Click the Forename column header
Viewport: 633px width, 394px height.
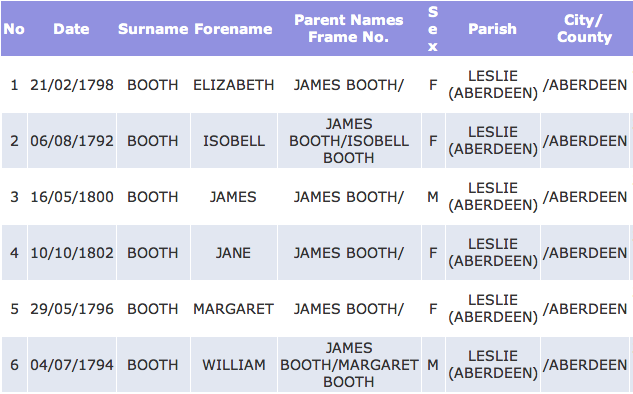click(233, 29)
